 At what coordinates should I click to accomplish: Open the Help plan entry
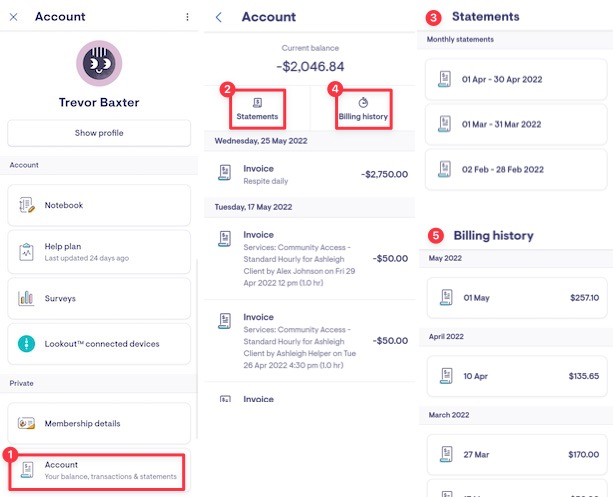tap(99, 252)
